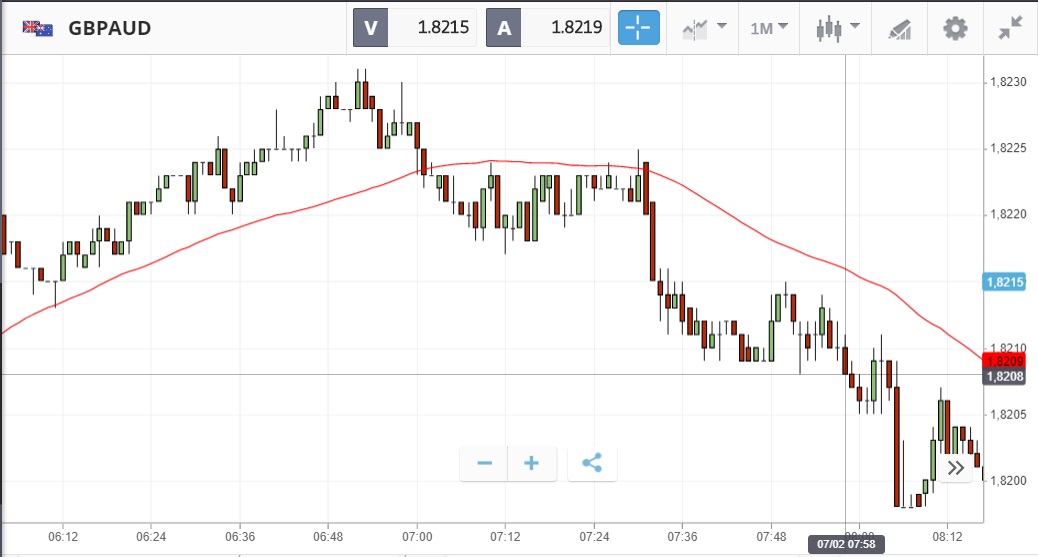This screenshot has width=1038, height=557.
Task: Open the indicators dropdown
Action: (x=703, y=28)
